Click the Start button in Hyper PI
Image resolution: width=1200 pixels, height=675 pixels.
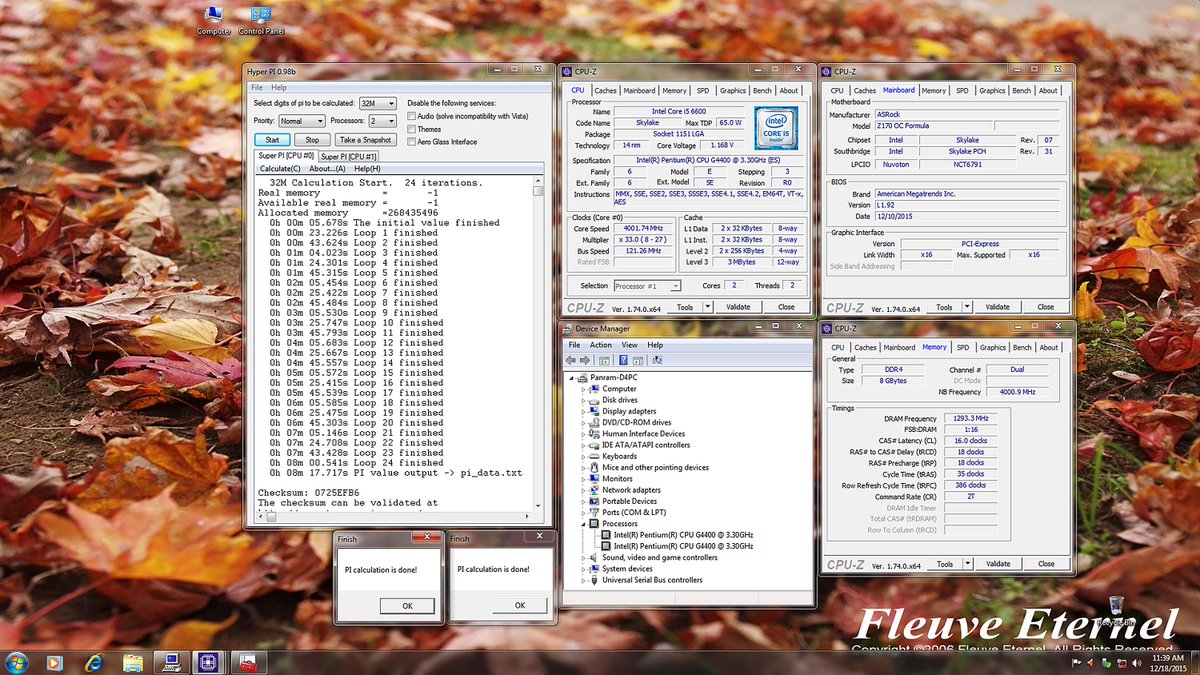(272, 140)
